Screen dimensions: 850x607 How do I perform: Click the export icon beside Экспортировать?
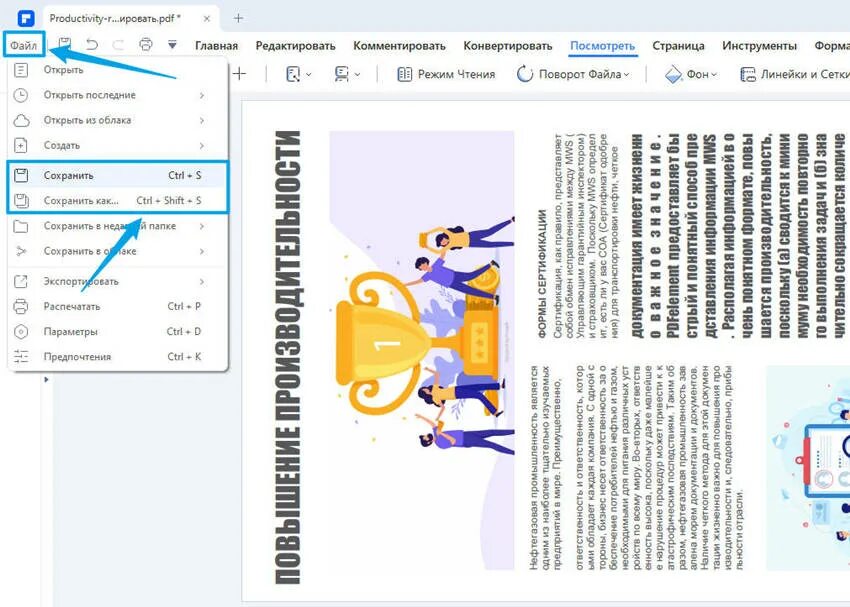(x=21, y=282)
